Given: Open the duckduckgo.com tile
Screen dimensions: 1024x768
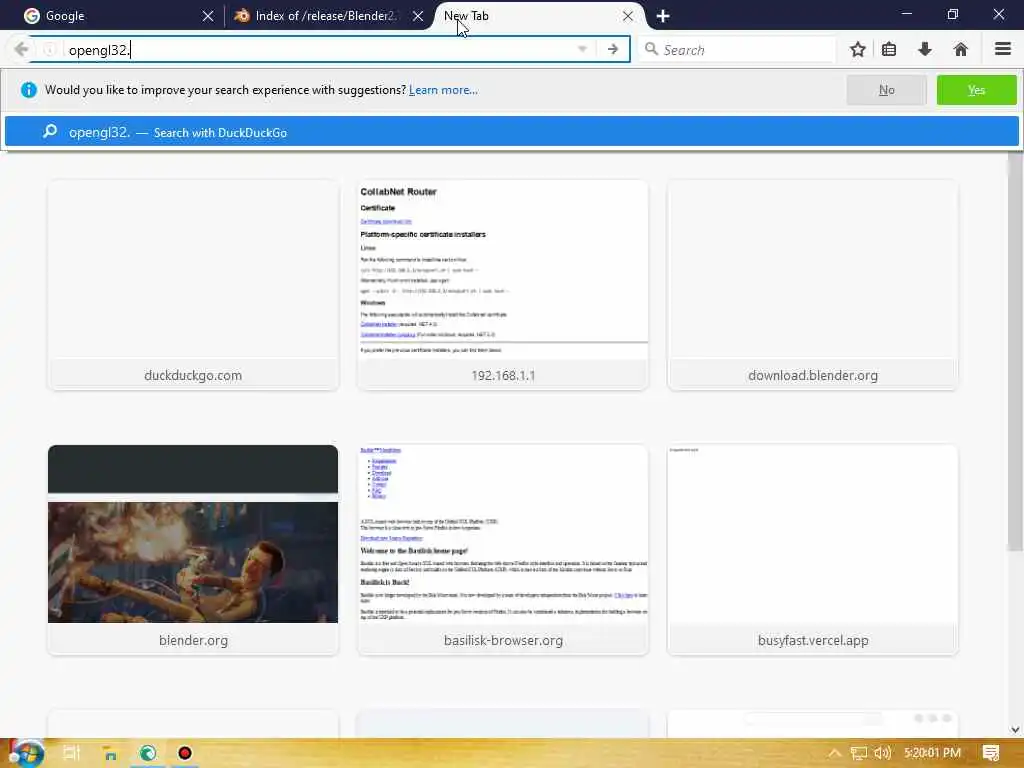Looking at the screenshot, I should click(193, 285).
